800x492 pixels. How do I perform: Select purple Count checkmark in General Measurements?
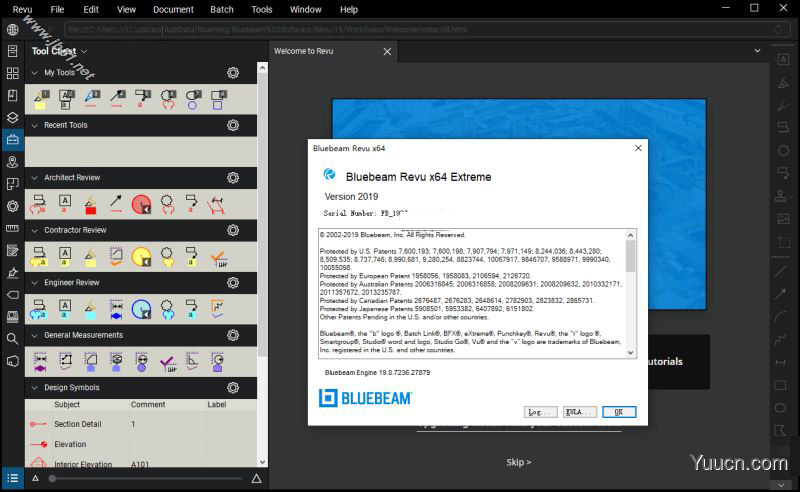coord(168,363)
